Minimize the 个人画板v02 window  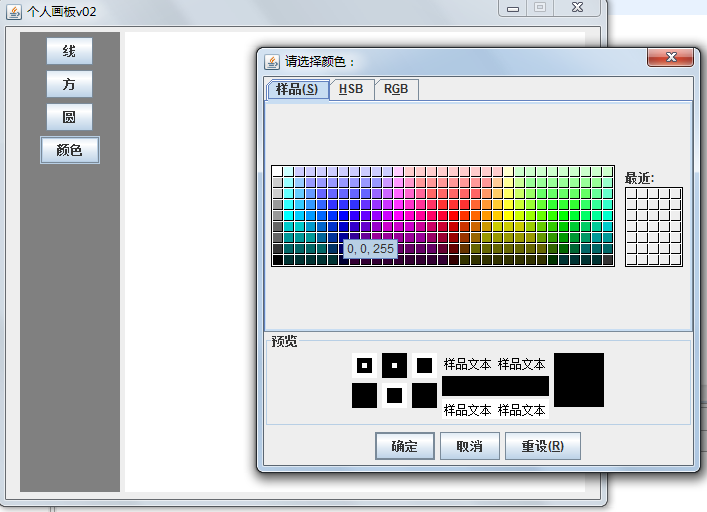point(512,8)
